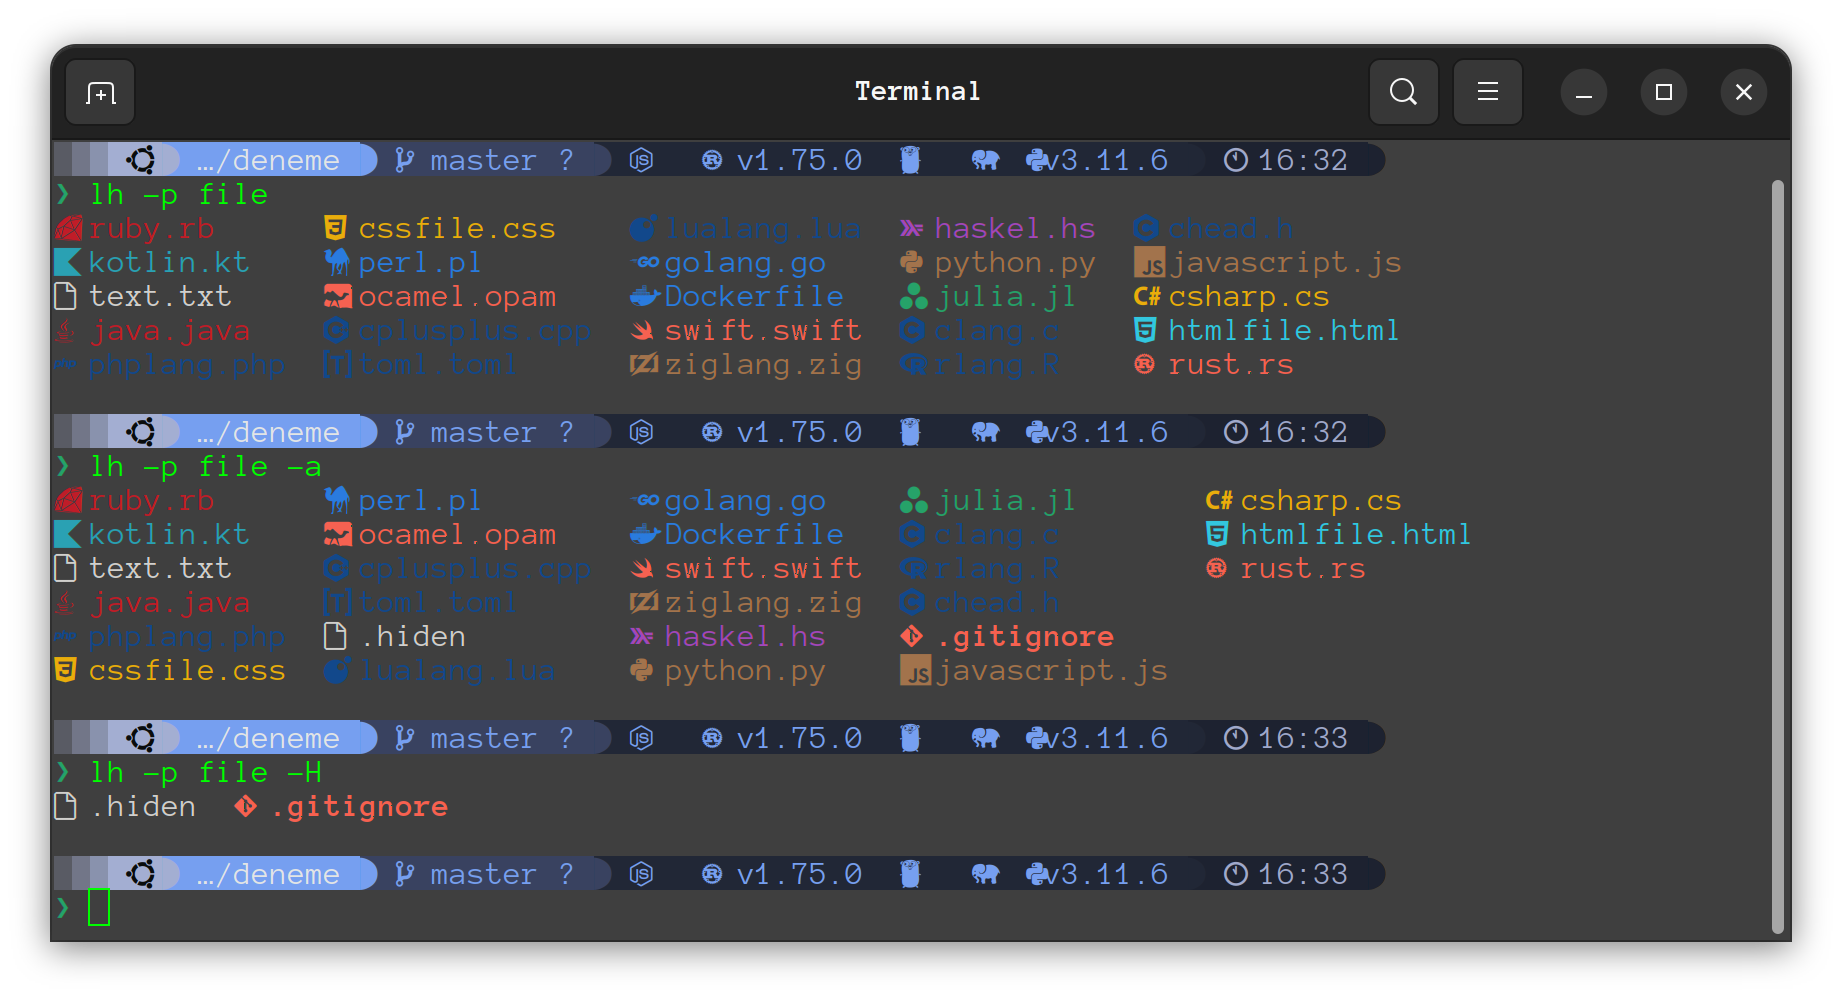Click the 'lh -p file -H' command text

(206, 773)
